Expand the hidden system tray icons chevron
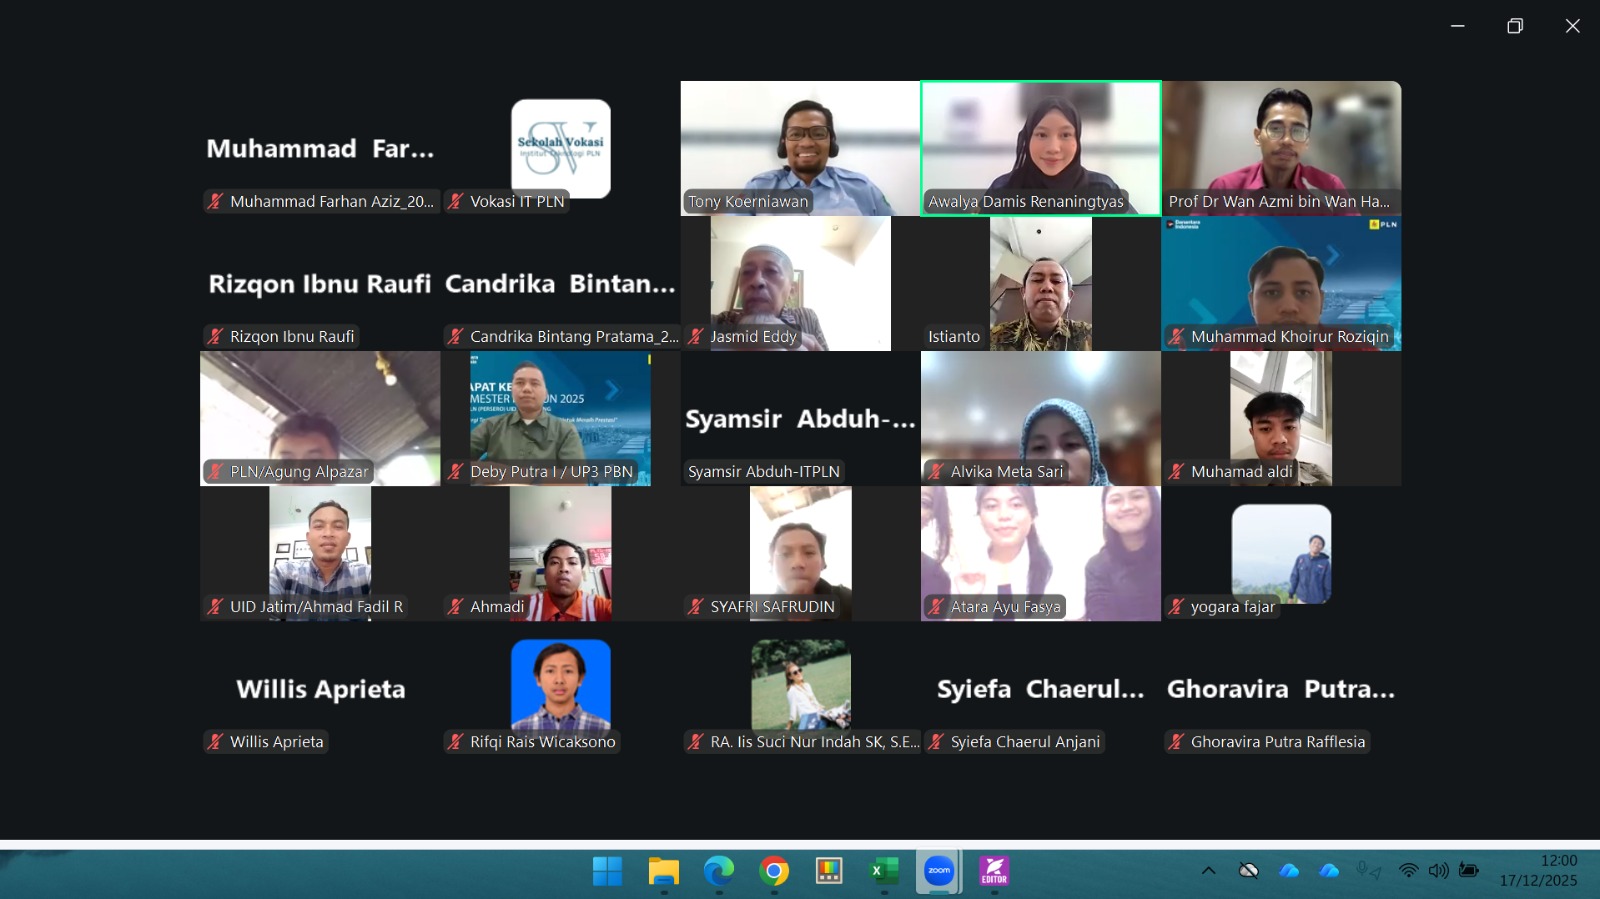 (1208, 871)
